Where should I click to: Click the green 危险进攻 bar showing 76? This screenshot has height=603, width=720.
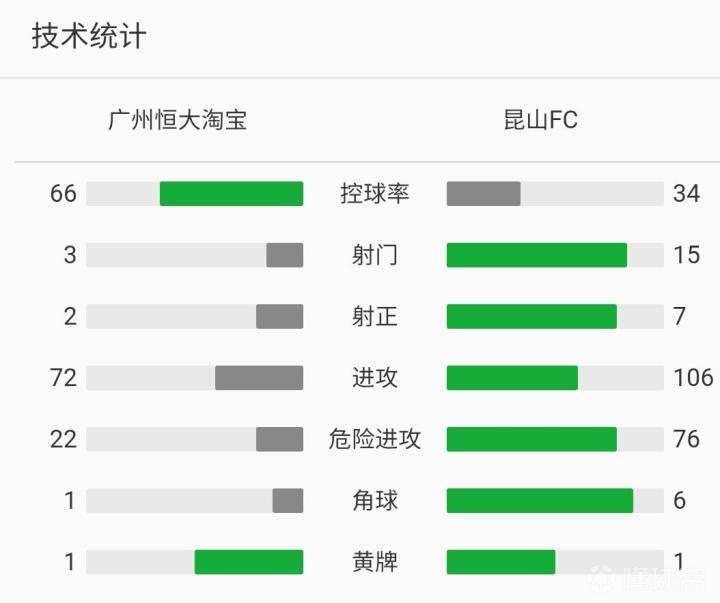click(531, 439)
